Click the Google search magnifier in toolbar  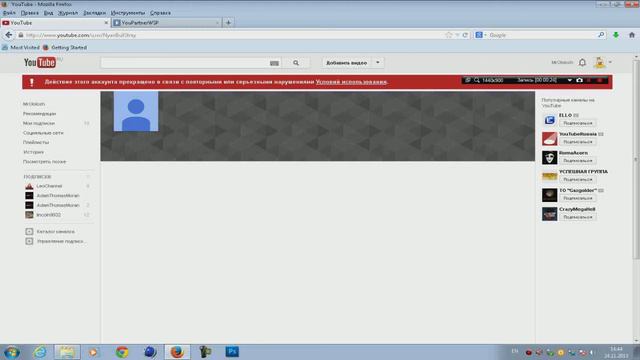point(601,35)
